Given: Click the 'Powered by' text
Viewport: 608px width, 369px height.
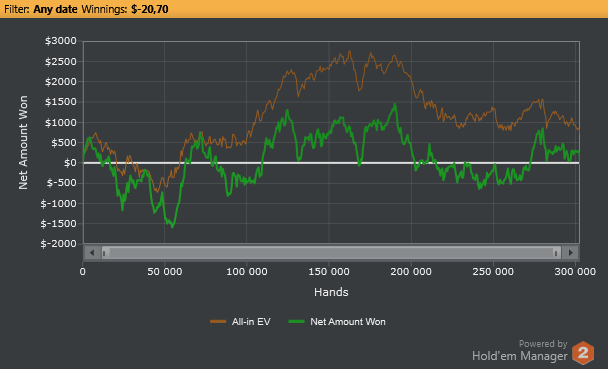Looking at the screenshot, I should [x=543, y=344].
